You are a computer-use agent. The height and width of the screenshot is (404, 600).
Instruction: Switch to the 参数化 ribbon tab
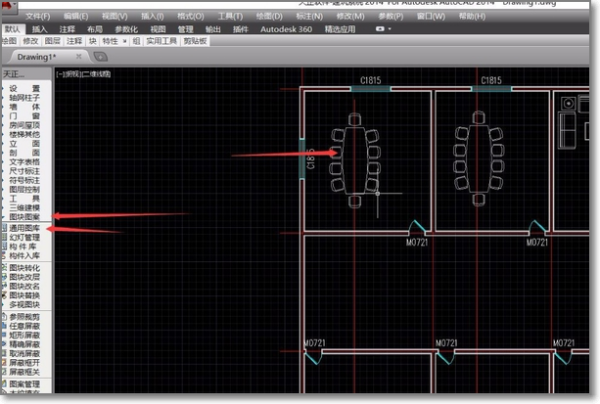point(126,29)
